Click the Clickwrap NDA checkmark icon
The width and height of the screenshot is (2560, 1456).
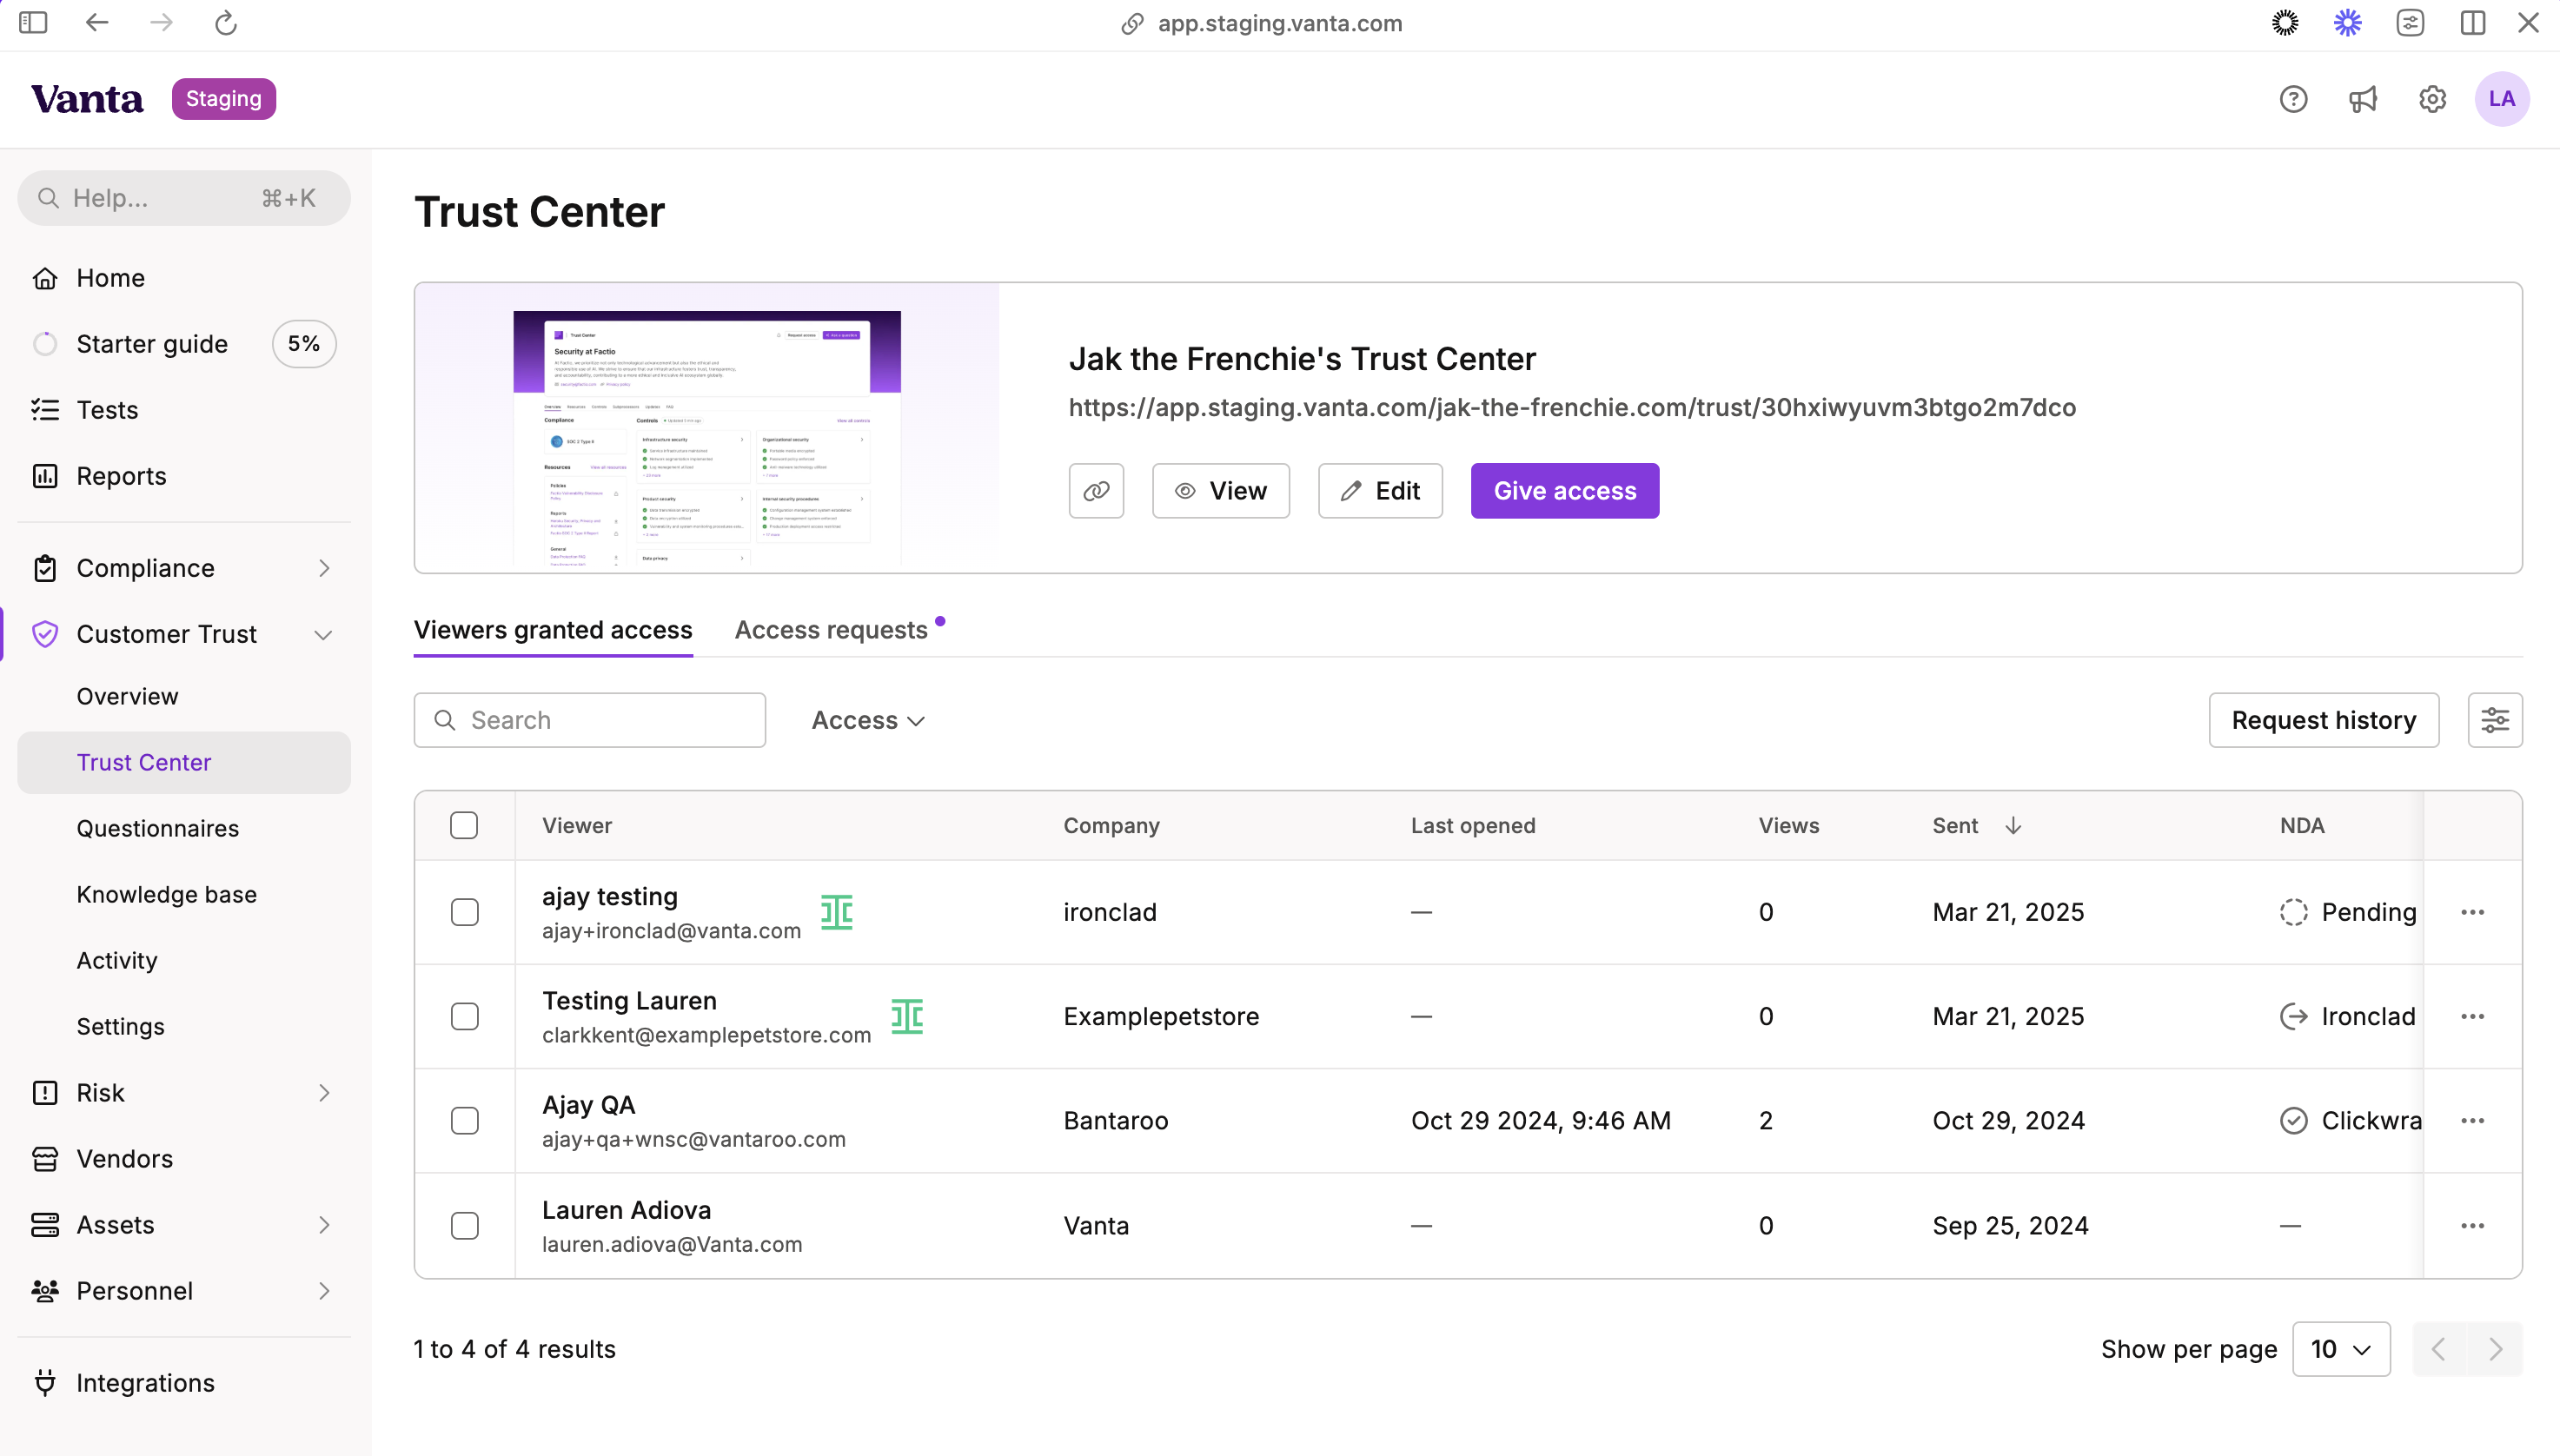tap(2294, 1121)
